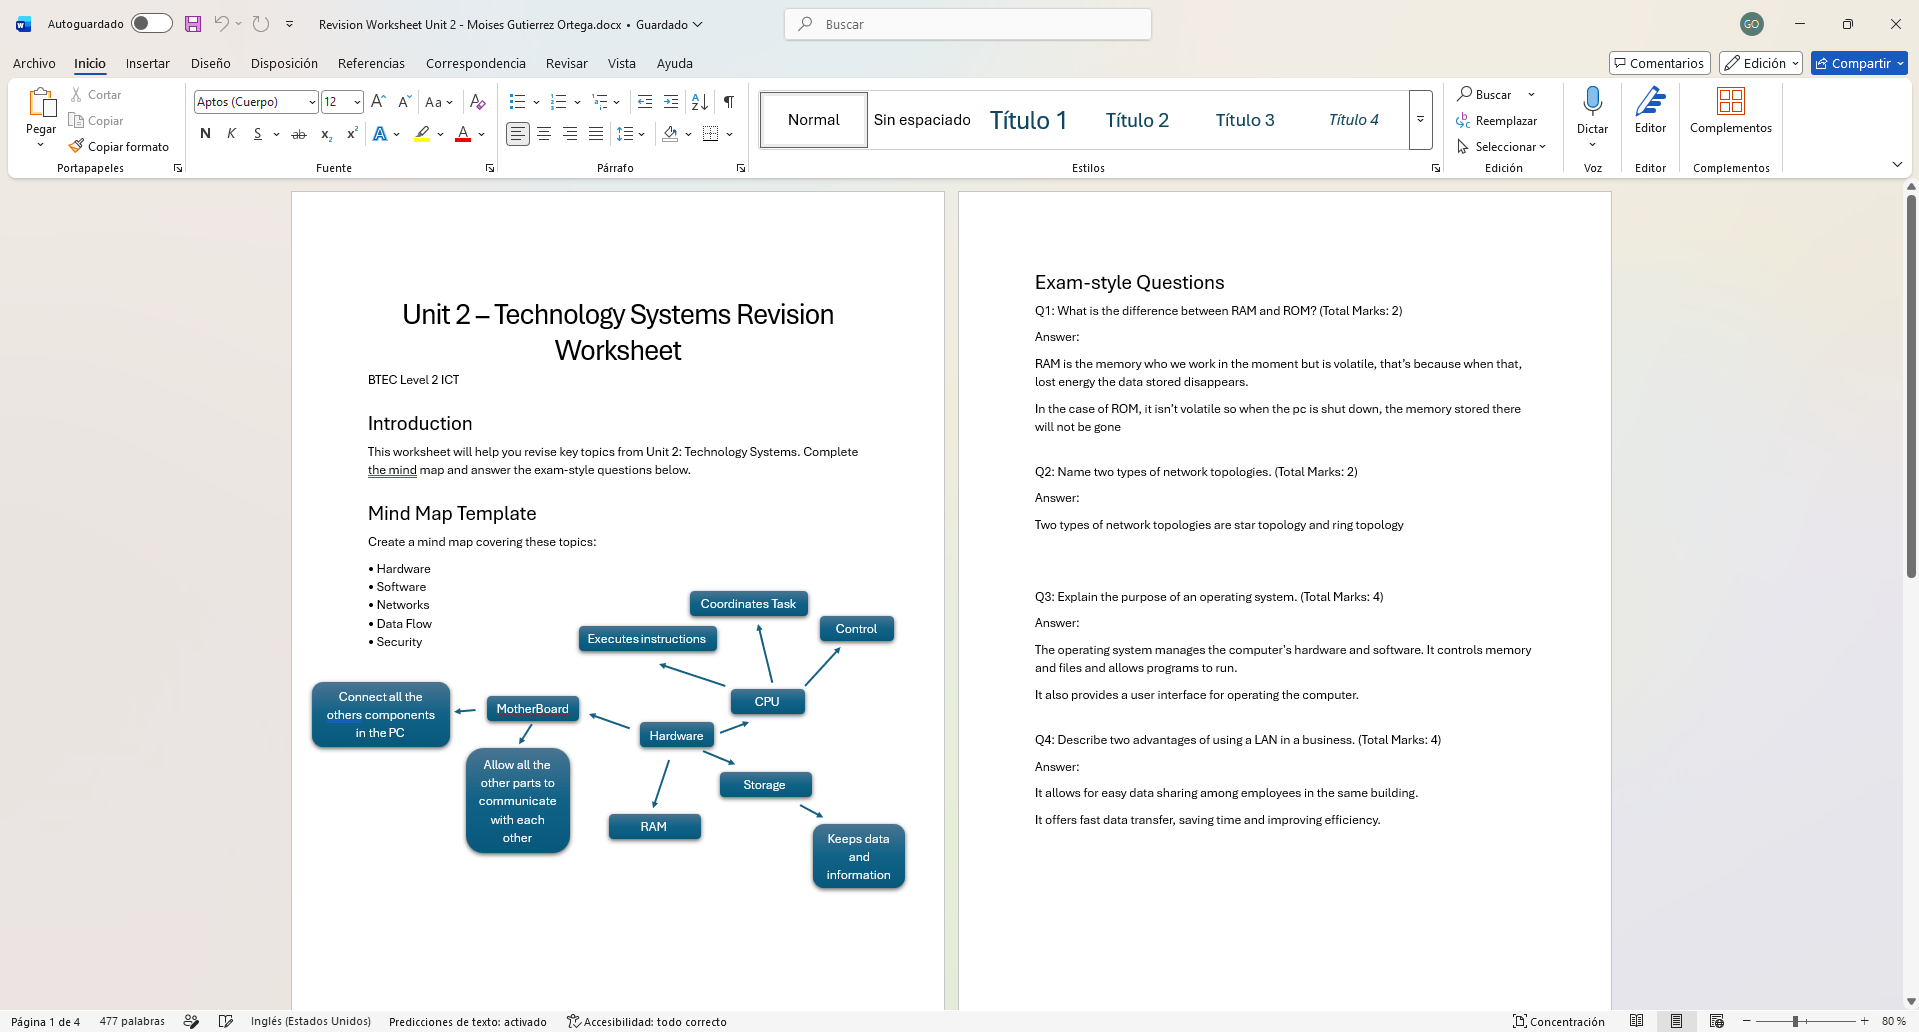The image size is (1919, 1032).
Task: Click the Save icon in title bar
Action: (193, 24)
